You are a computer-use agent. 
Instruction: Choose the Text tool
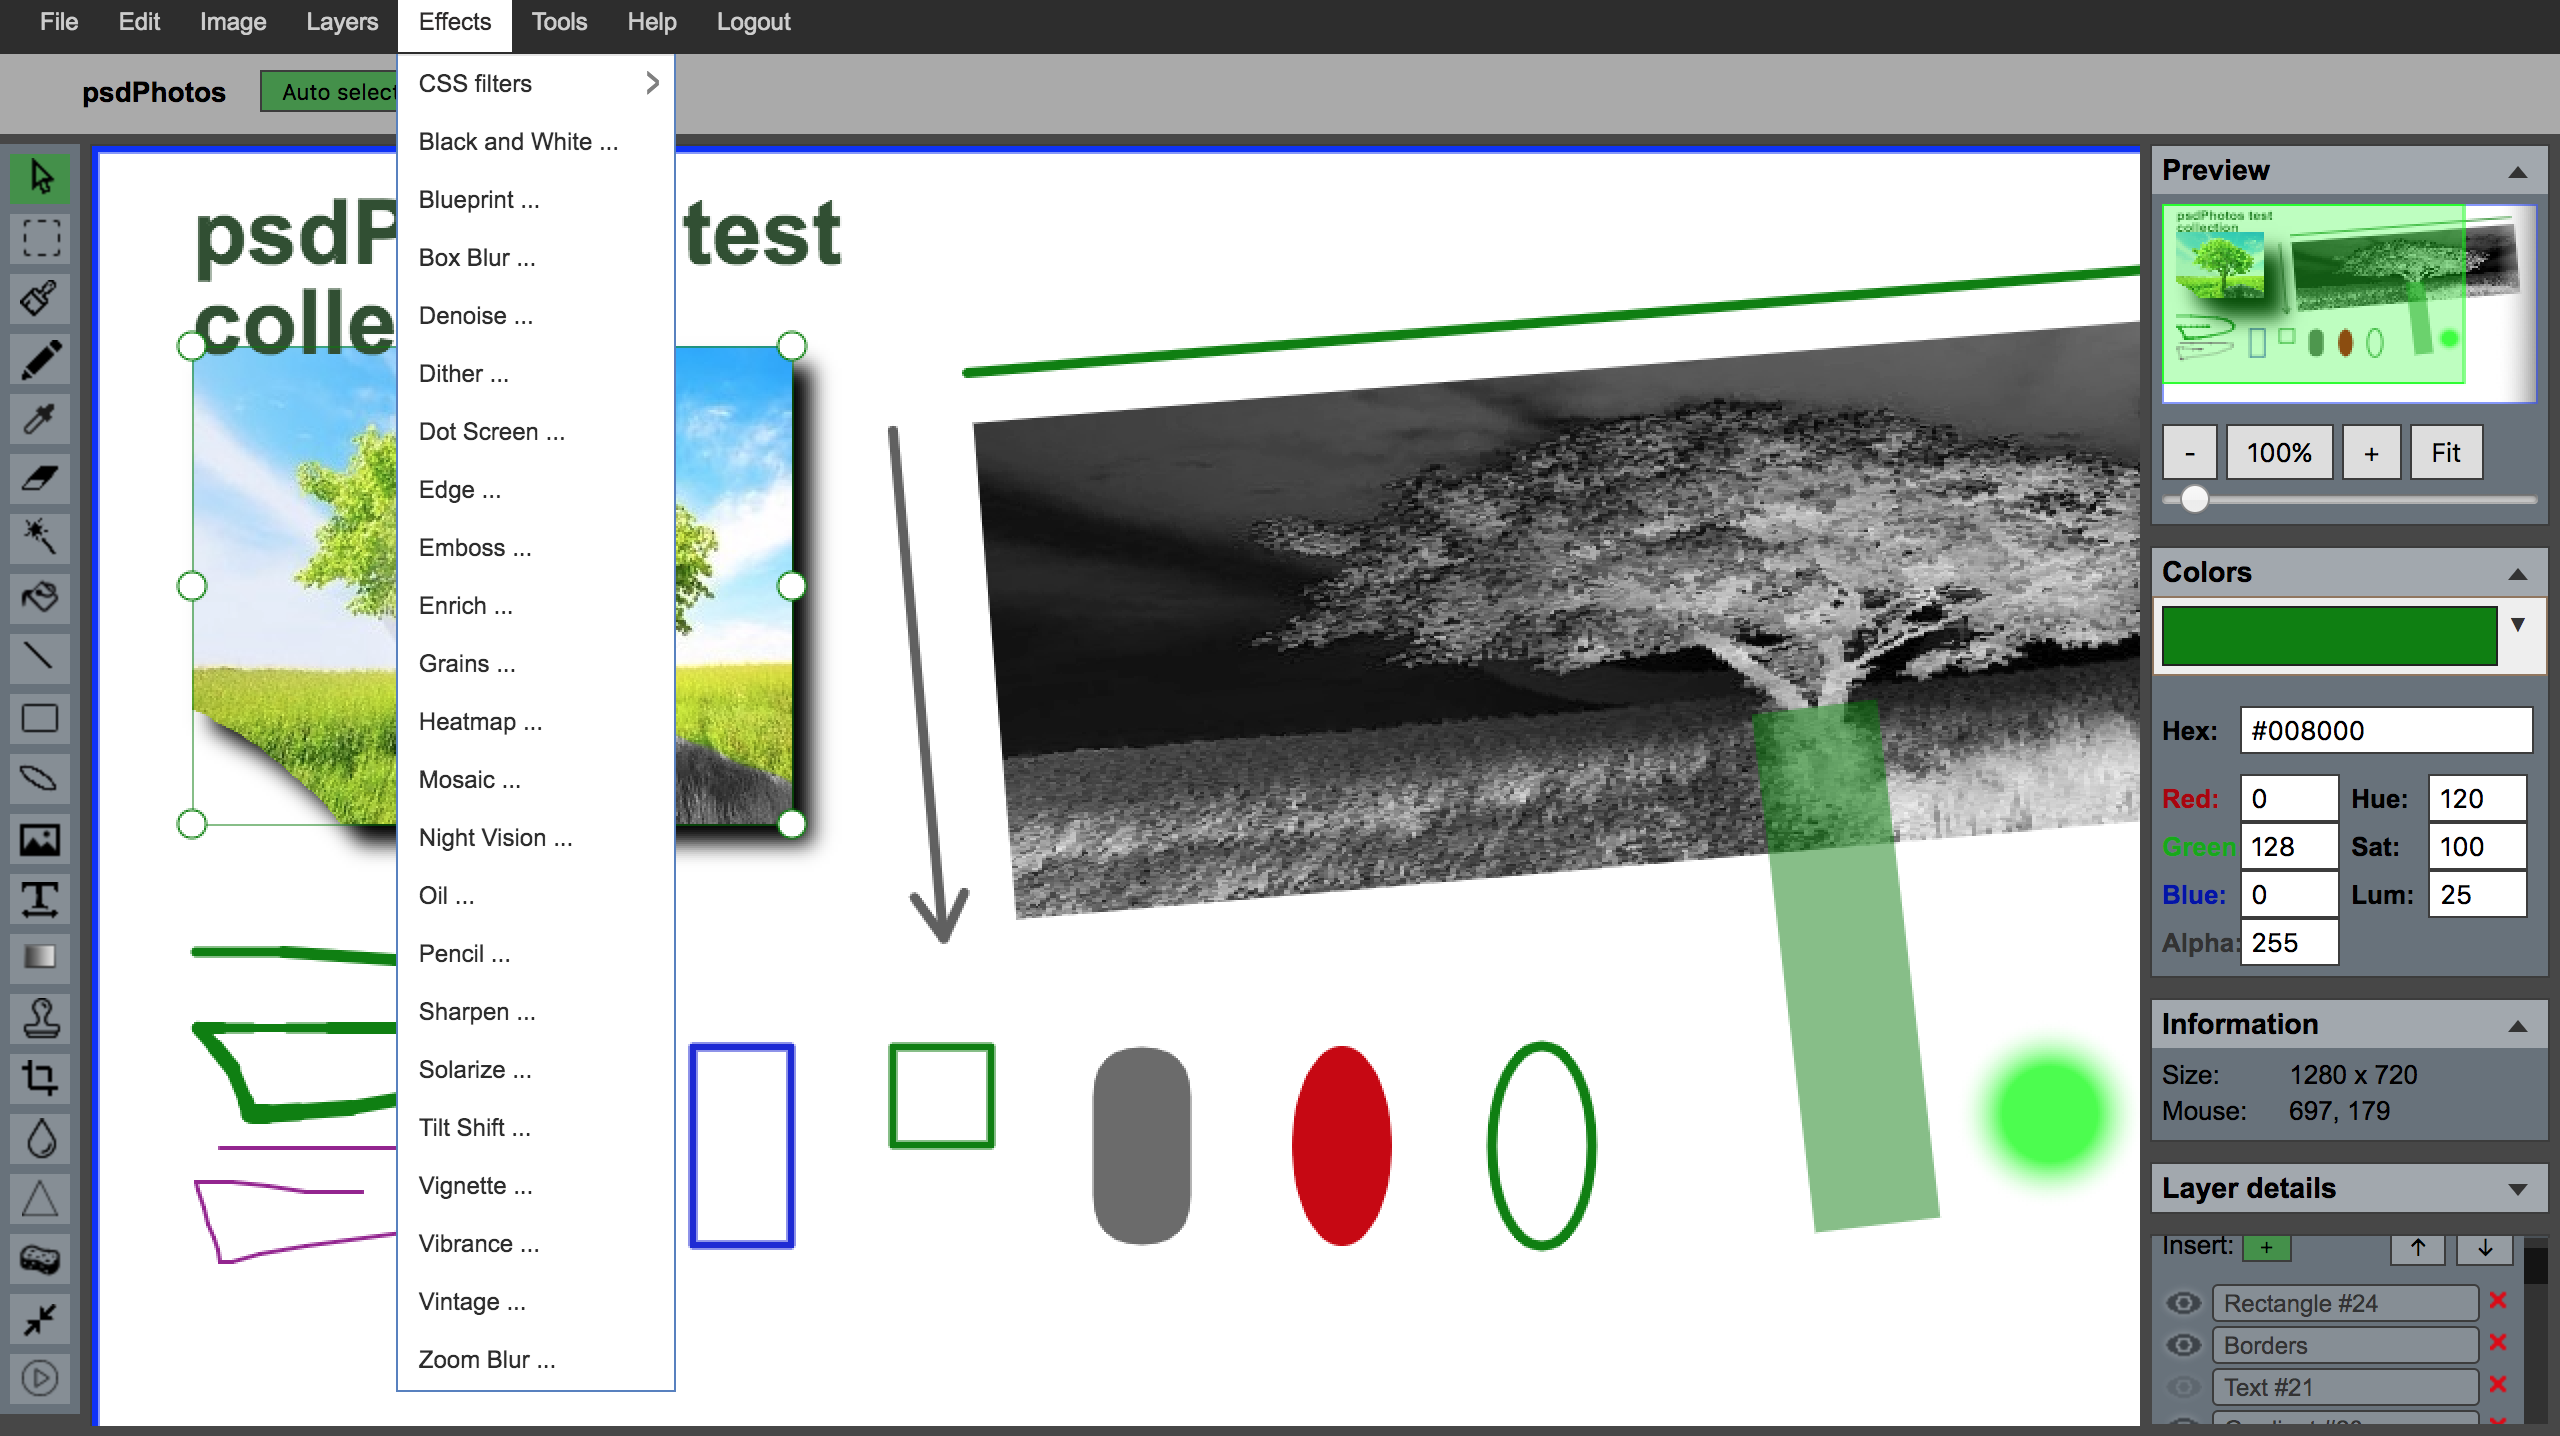click(x=40, y=898)
